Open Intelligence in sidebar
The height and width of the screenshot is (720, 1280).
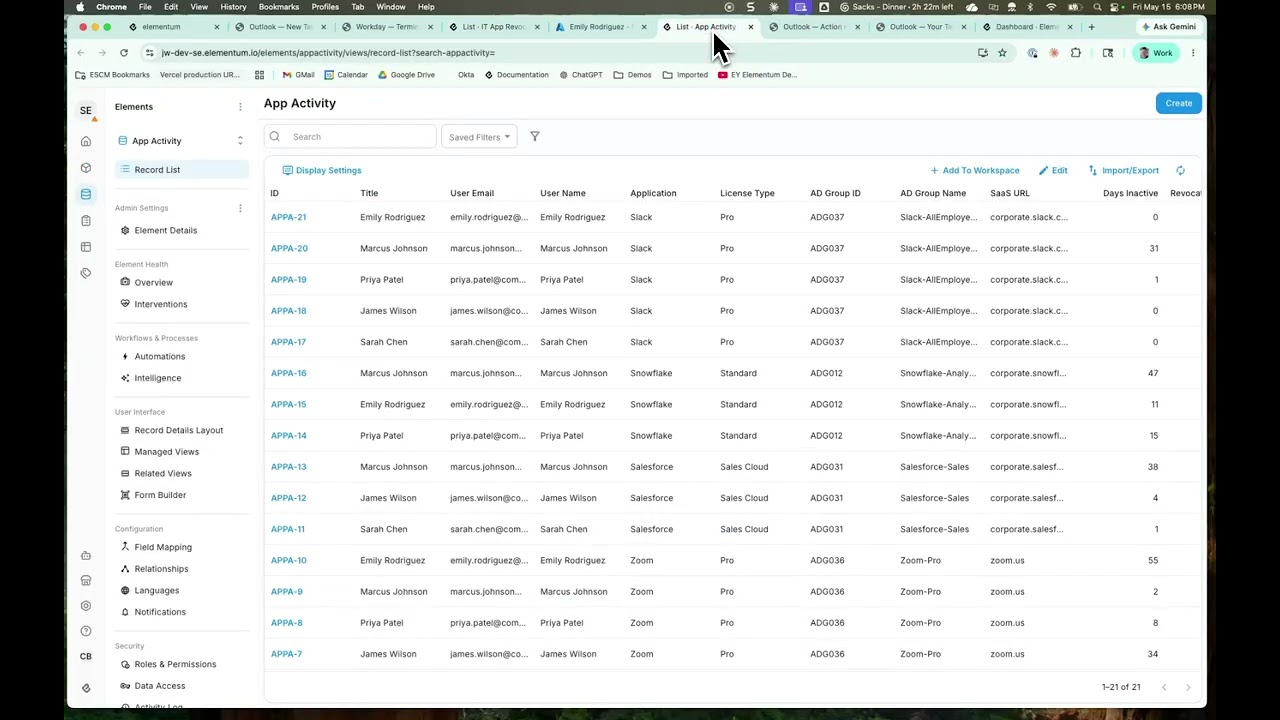click(x=158, y=378)
